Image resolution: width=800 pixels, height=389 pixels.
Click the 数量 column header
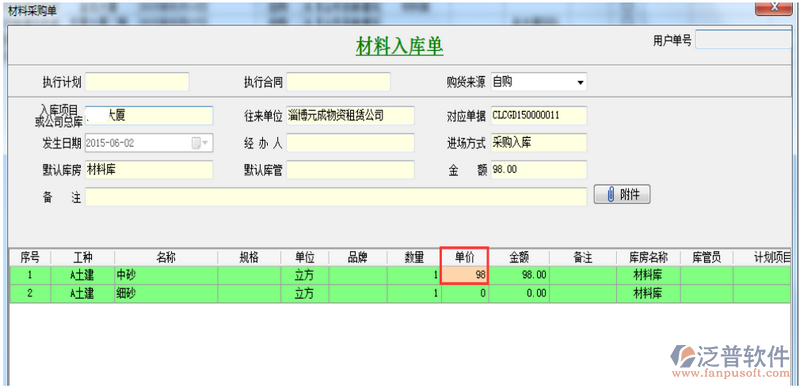tap(414, 258)
